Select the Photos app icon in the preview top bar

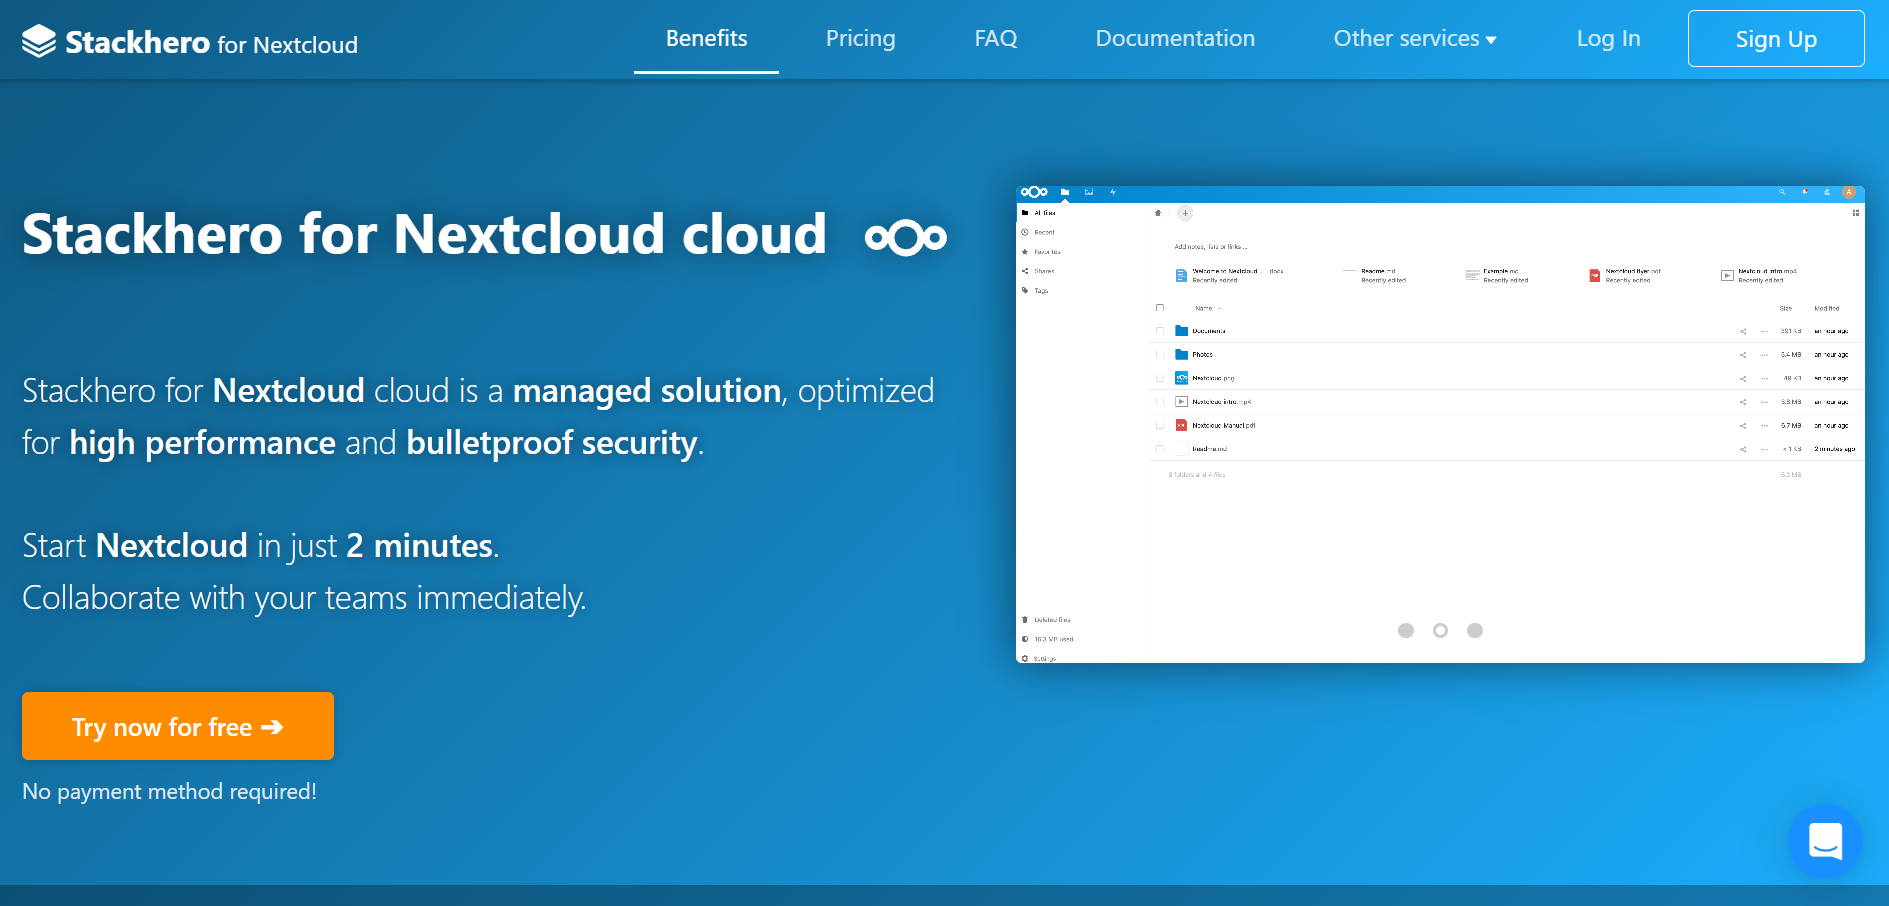(x=1089, y=192)
